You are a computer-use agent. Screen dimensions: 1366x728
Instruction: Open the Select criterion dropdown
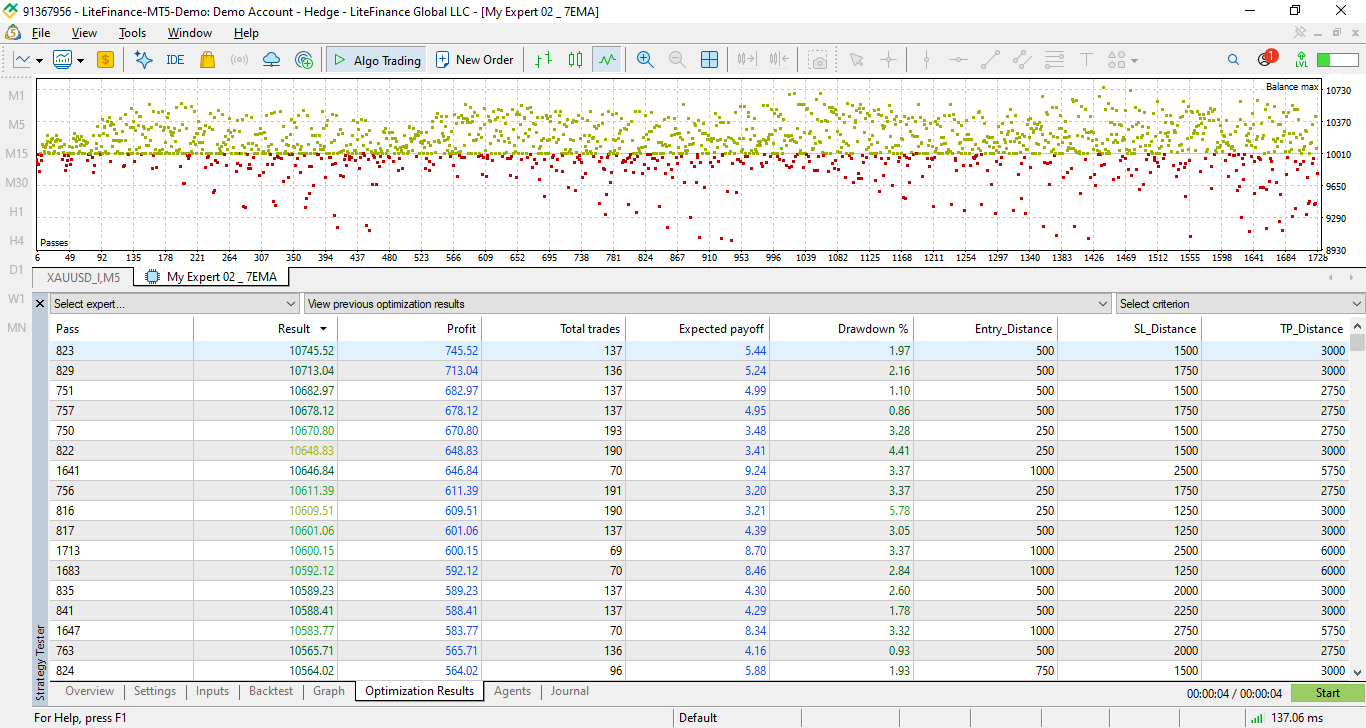pyautogui.click(x=1240, y=304)
